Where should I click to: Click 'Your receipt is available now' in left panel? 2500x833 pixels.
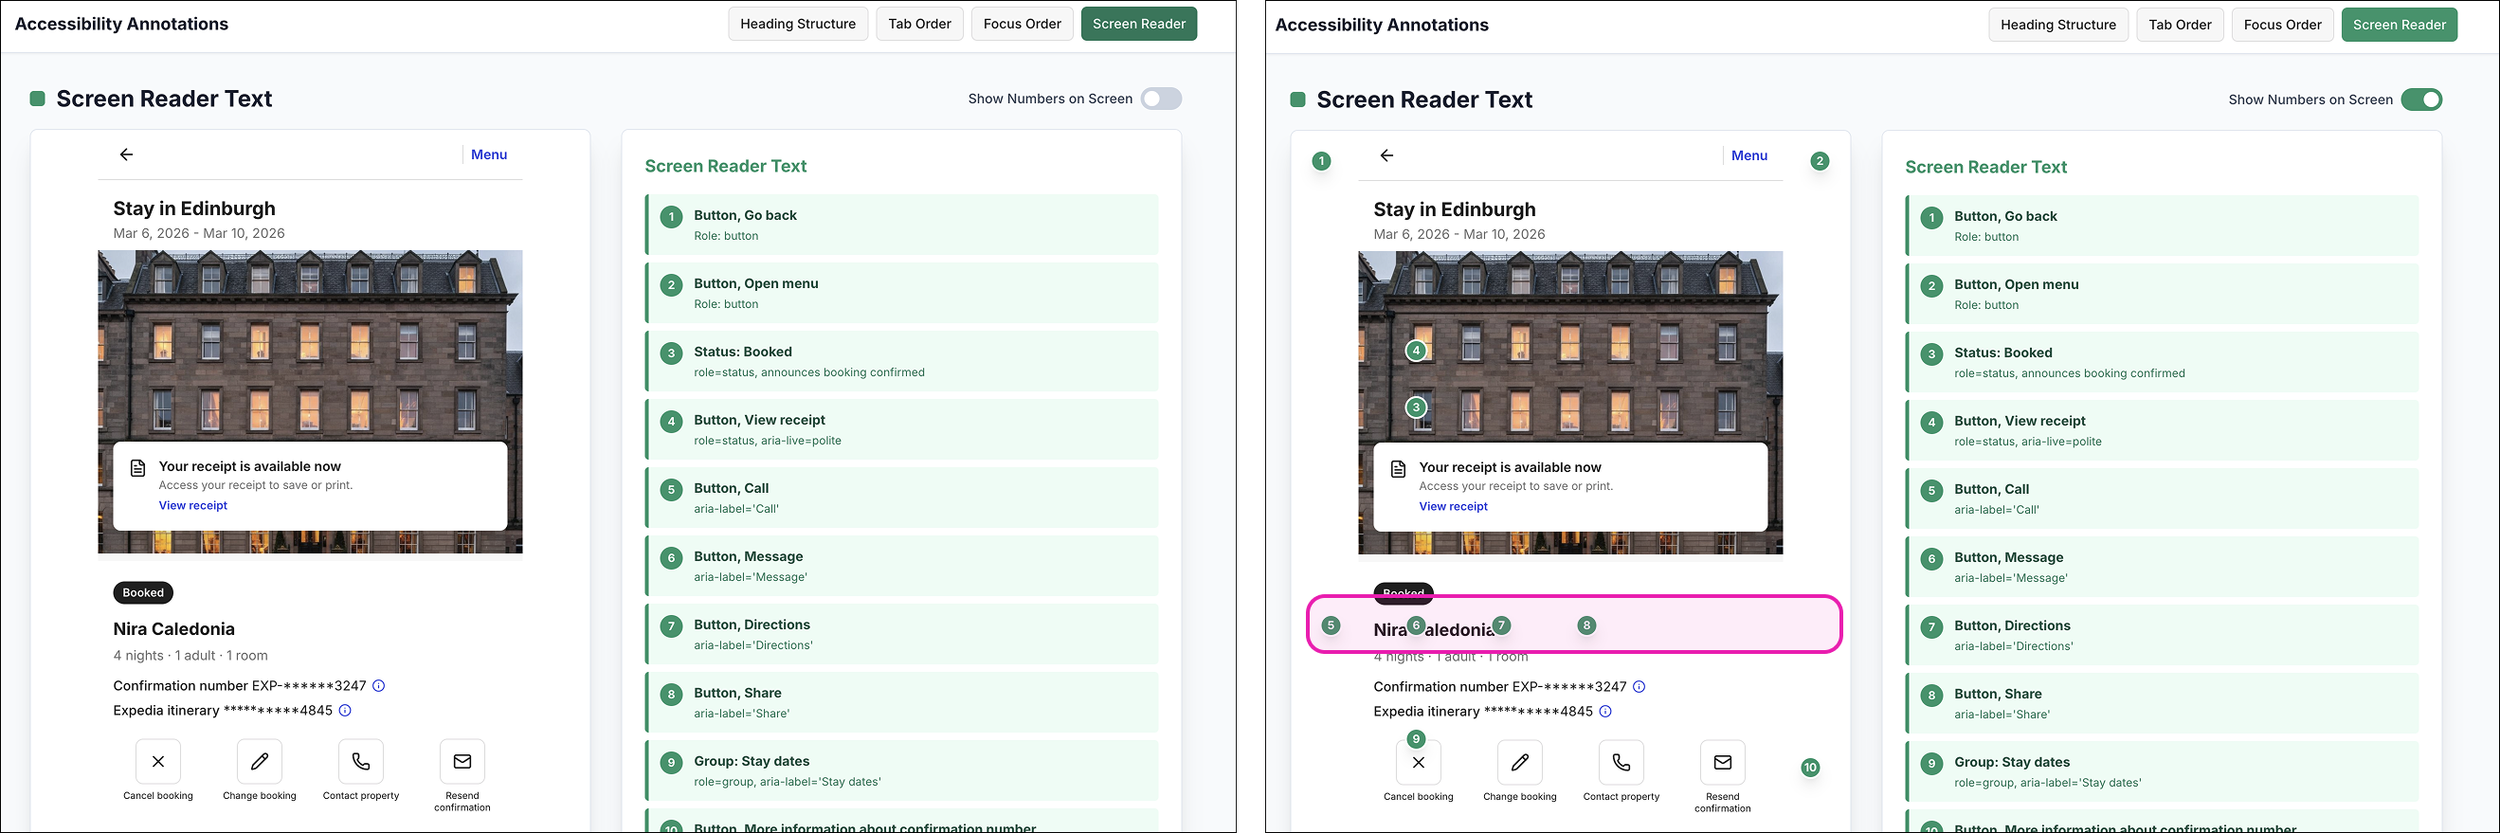click(x=250, y=467)
